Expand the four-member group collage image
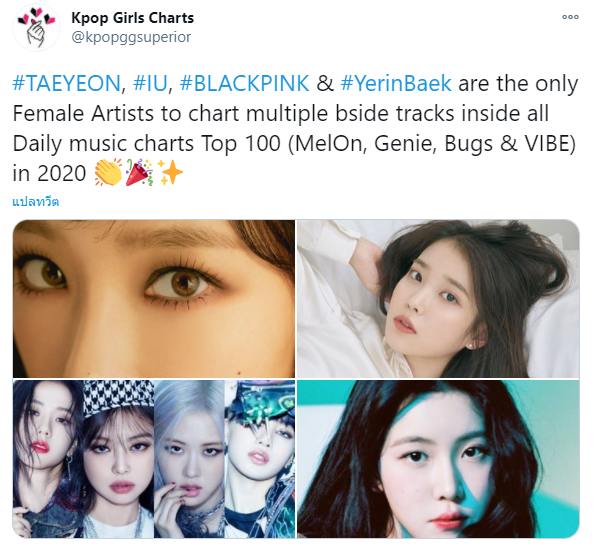The width and height of the screenshot is (594, 545). (154, 459)
